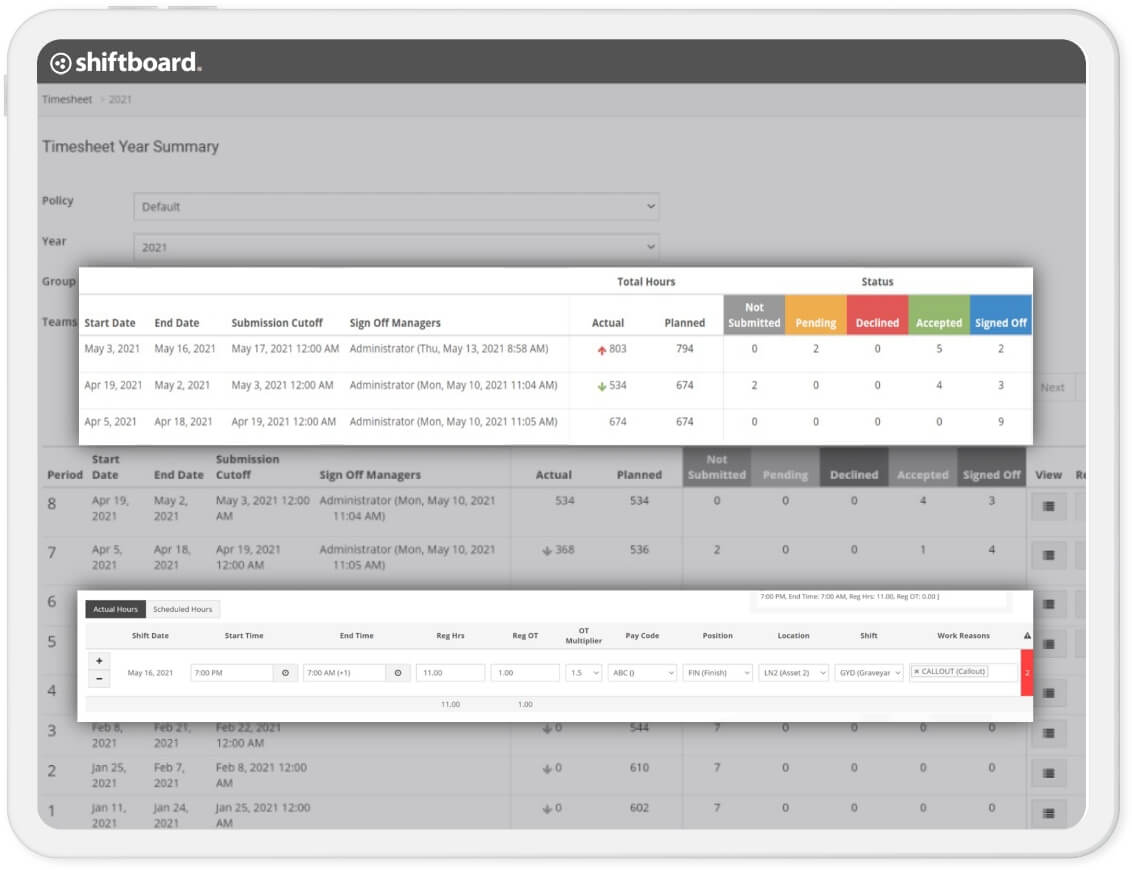
Task: Click the red Declined status header
Action: [x=877, y=315]
